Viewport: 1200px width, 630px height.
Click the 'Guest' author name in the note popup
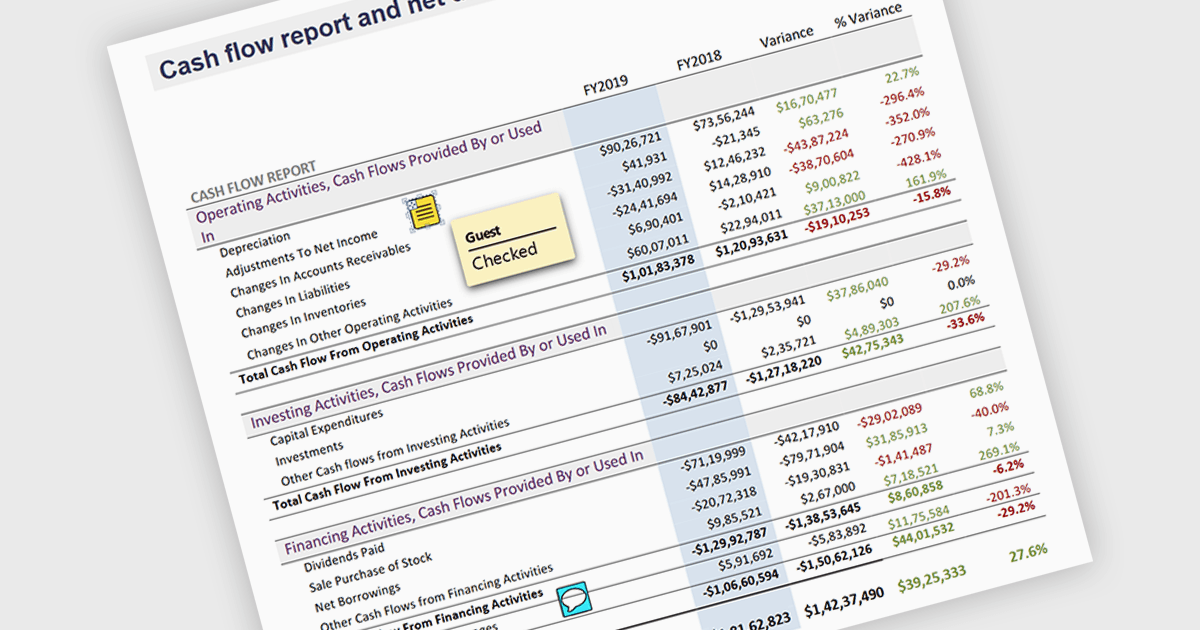pyautogui.click(x=484, y=233)
